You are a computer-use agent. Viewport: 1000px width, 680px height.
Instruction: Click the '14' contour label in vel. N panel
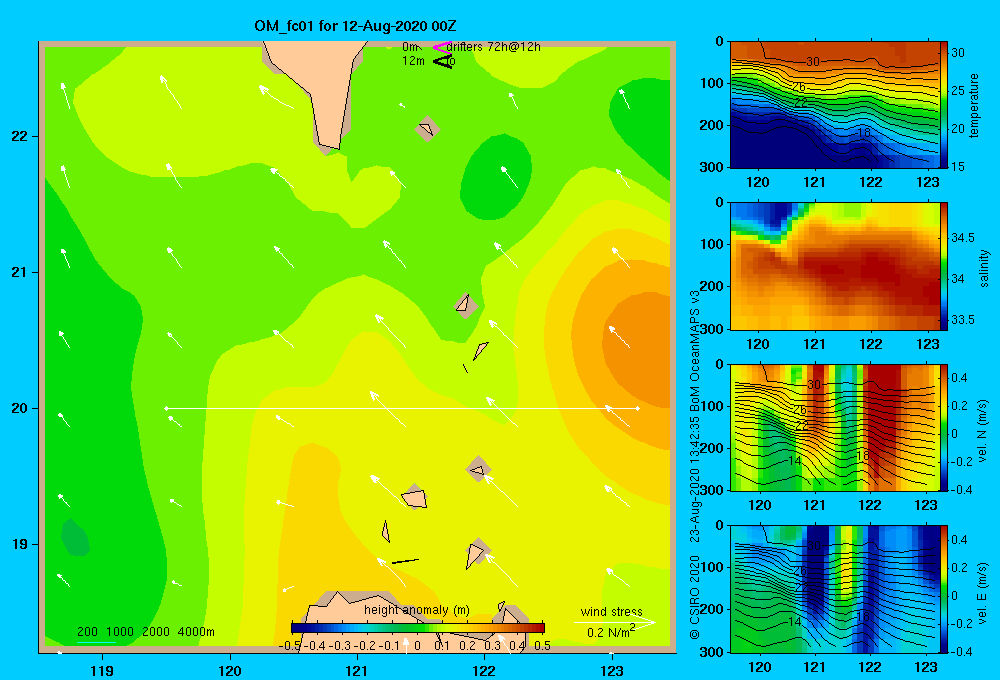click(x=794, y=460)
